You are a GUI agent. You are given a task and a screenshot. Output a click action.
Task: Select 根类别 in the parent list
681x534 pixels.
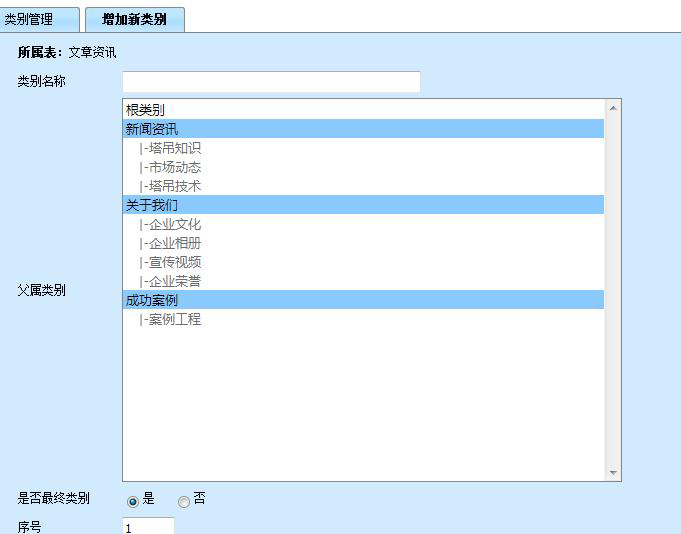pyautogui.click(x=145, y=110)
